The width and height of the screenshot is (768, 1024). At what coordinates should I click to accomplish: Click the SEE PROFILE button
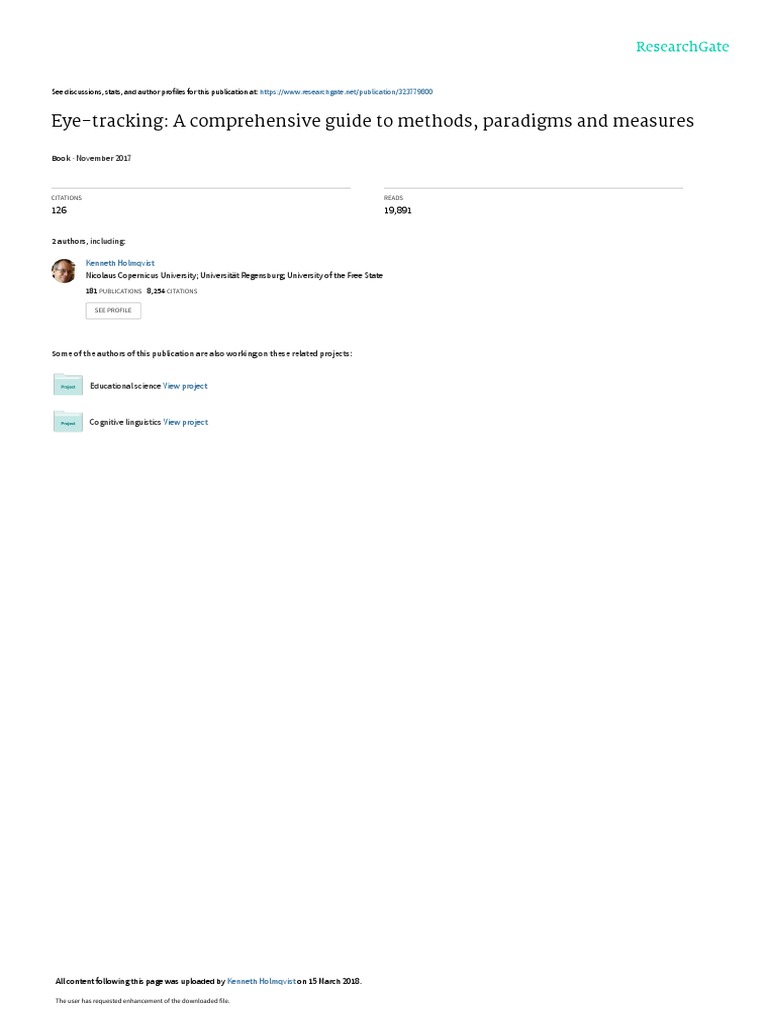tap(113, 310)
